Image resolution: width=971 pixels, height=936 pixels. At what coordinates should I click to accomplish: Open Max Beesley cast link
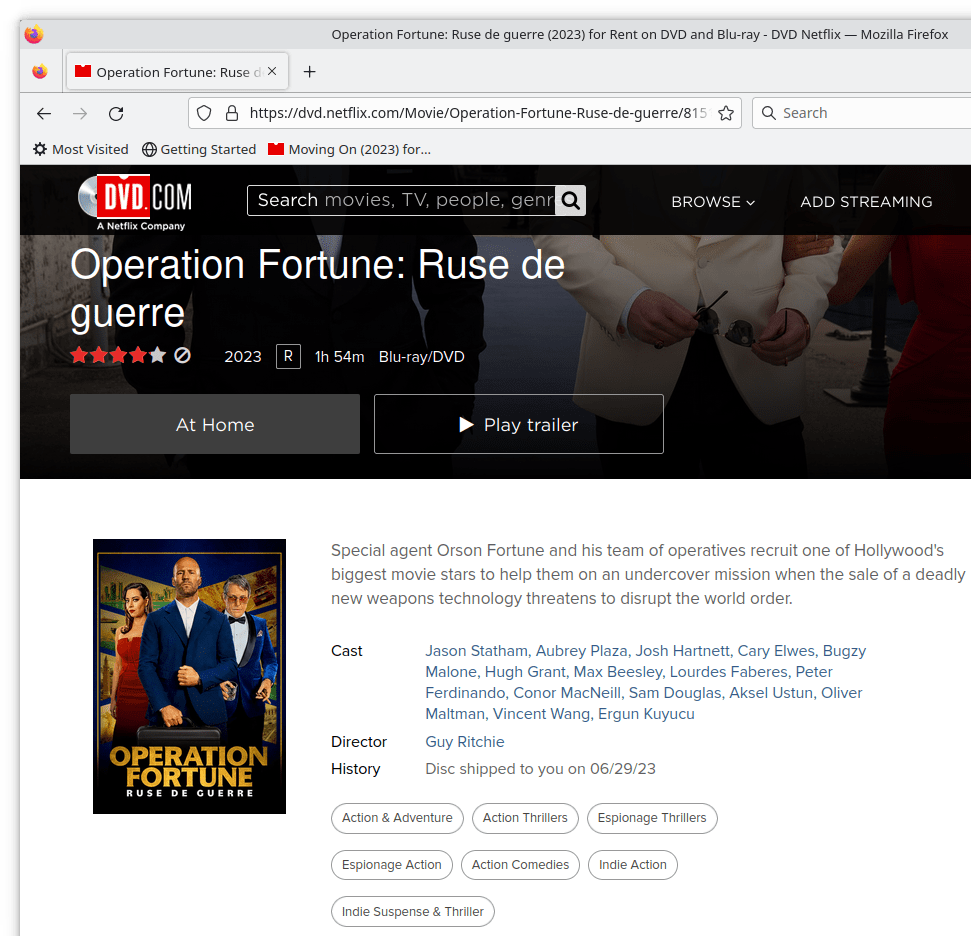[x=617, y=672]
